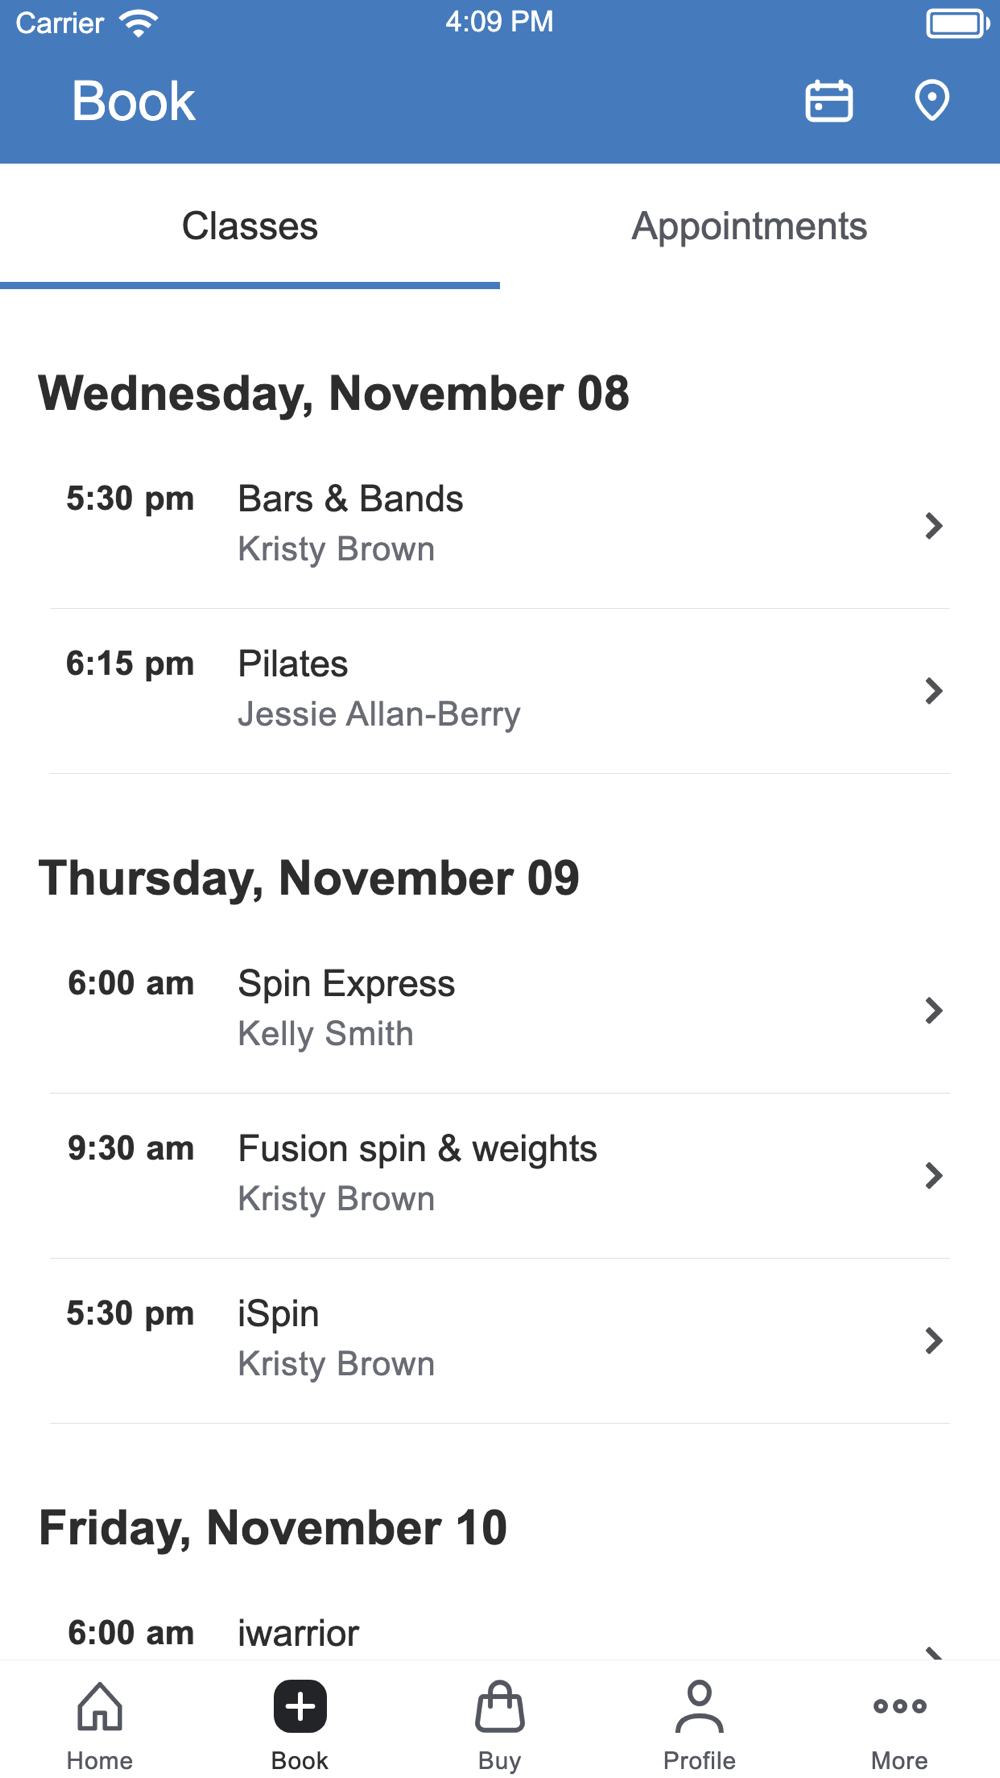Expand Spin Express chevron arrow

pos(934,1011)
